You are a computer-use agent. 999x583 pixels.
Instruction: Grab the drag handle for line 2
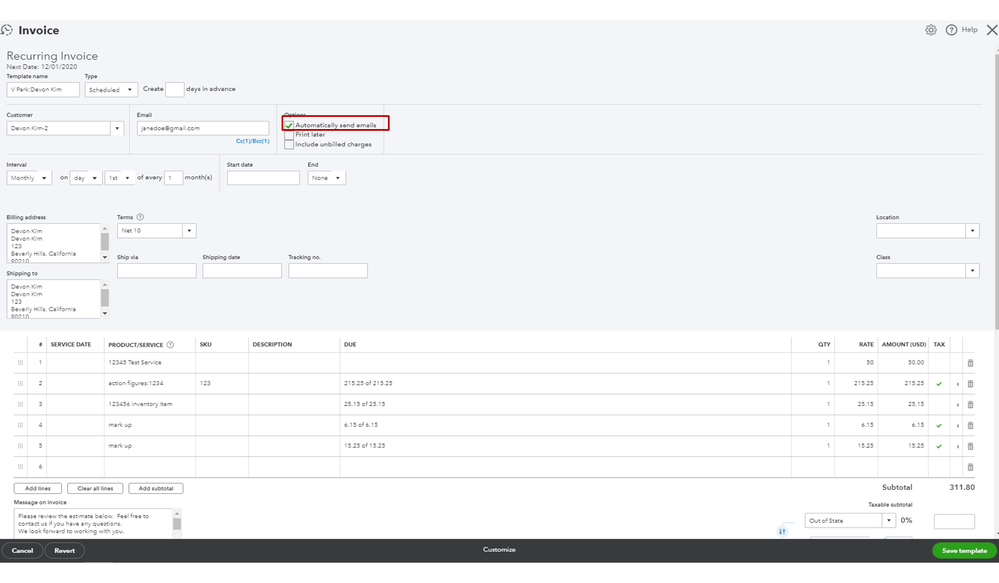coord(19,384)
